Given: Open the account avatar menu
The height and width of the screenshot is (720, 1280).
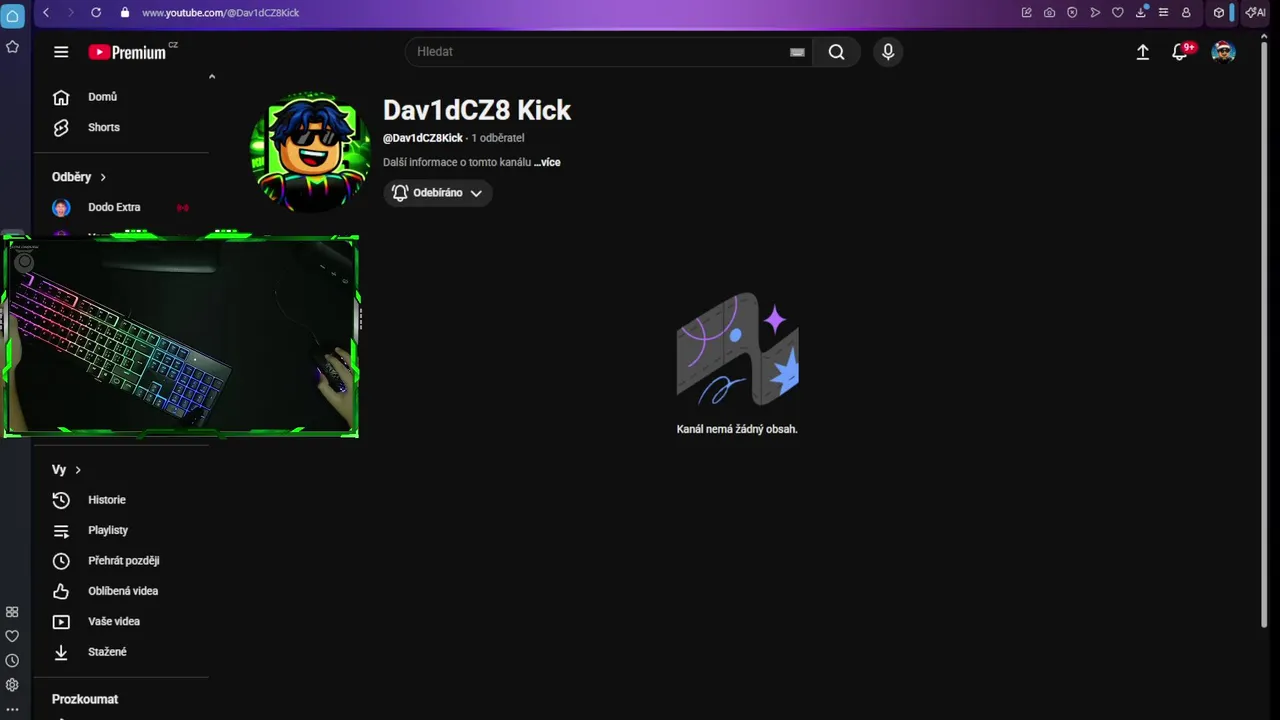Looking at the screenshot, I should click(x=1223, y=52).
